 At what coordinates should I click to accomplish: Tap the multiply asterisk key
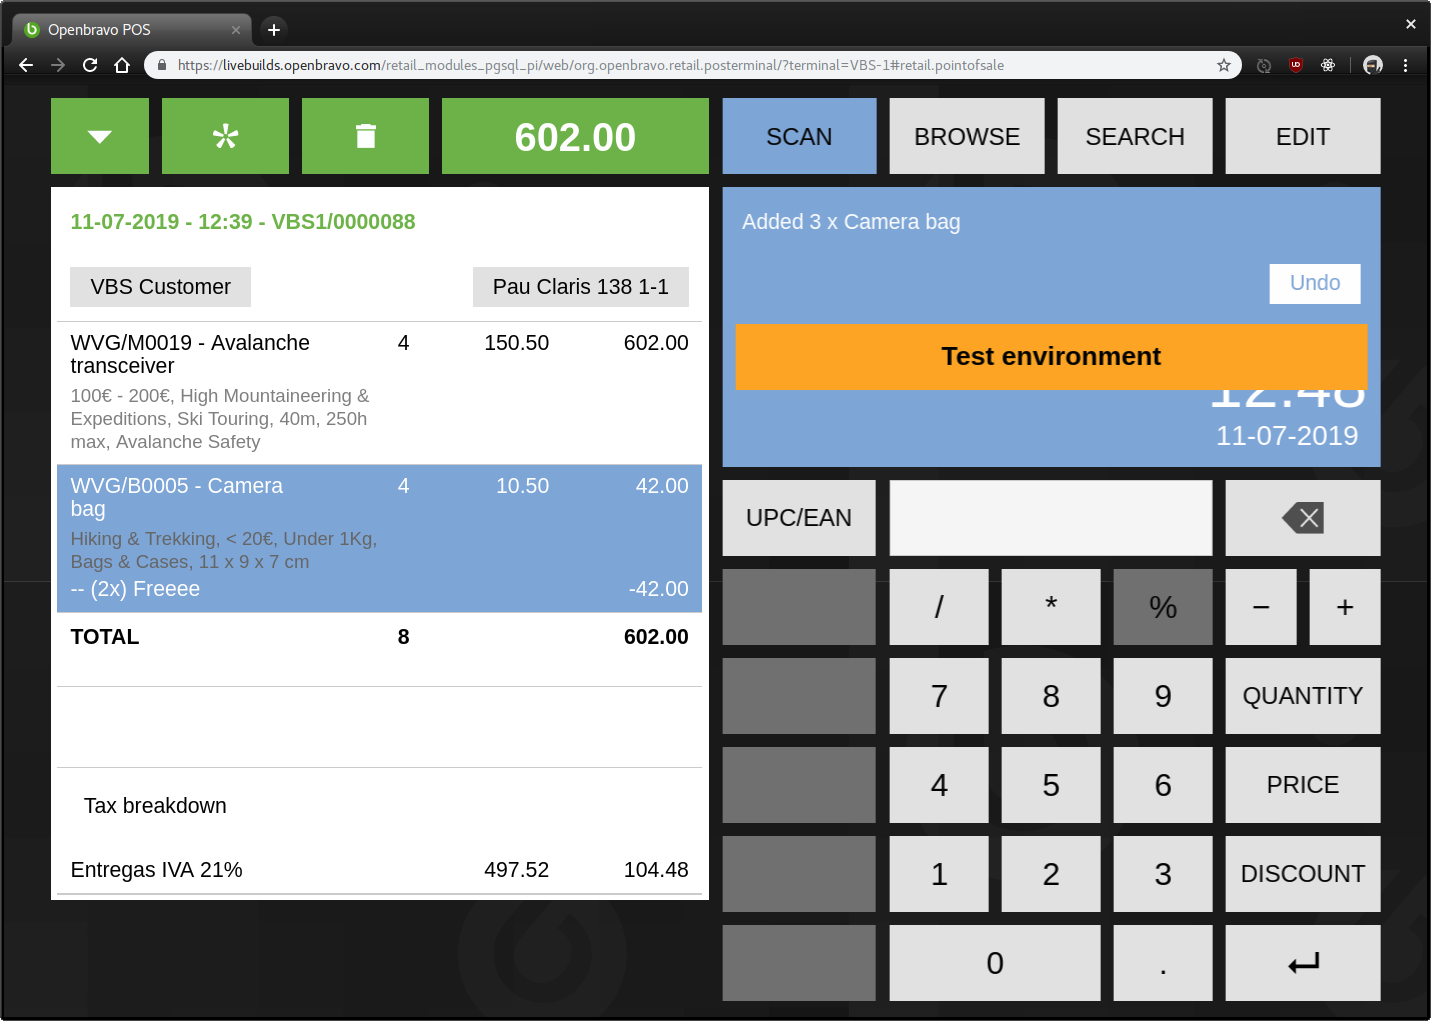point(1051,607)
